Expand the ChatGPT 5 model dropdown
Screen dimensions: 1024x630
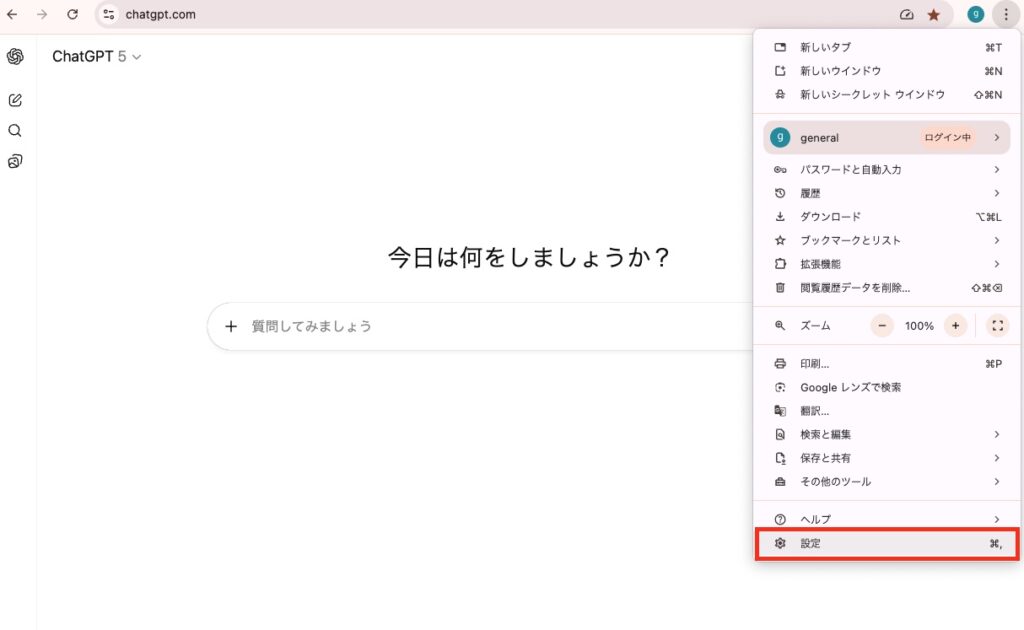pyautogui.click(x=97, y=57)
